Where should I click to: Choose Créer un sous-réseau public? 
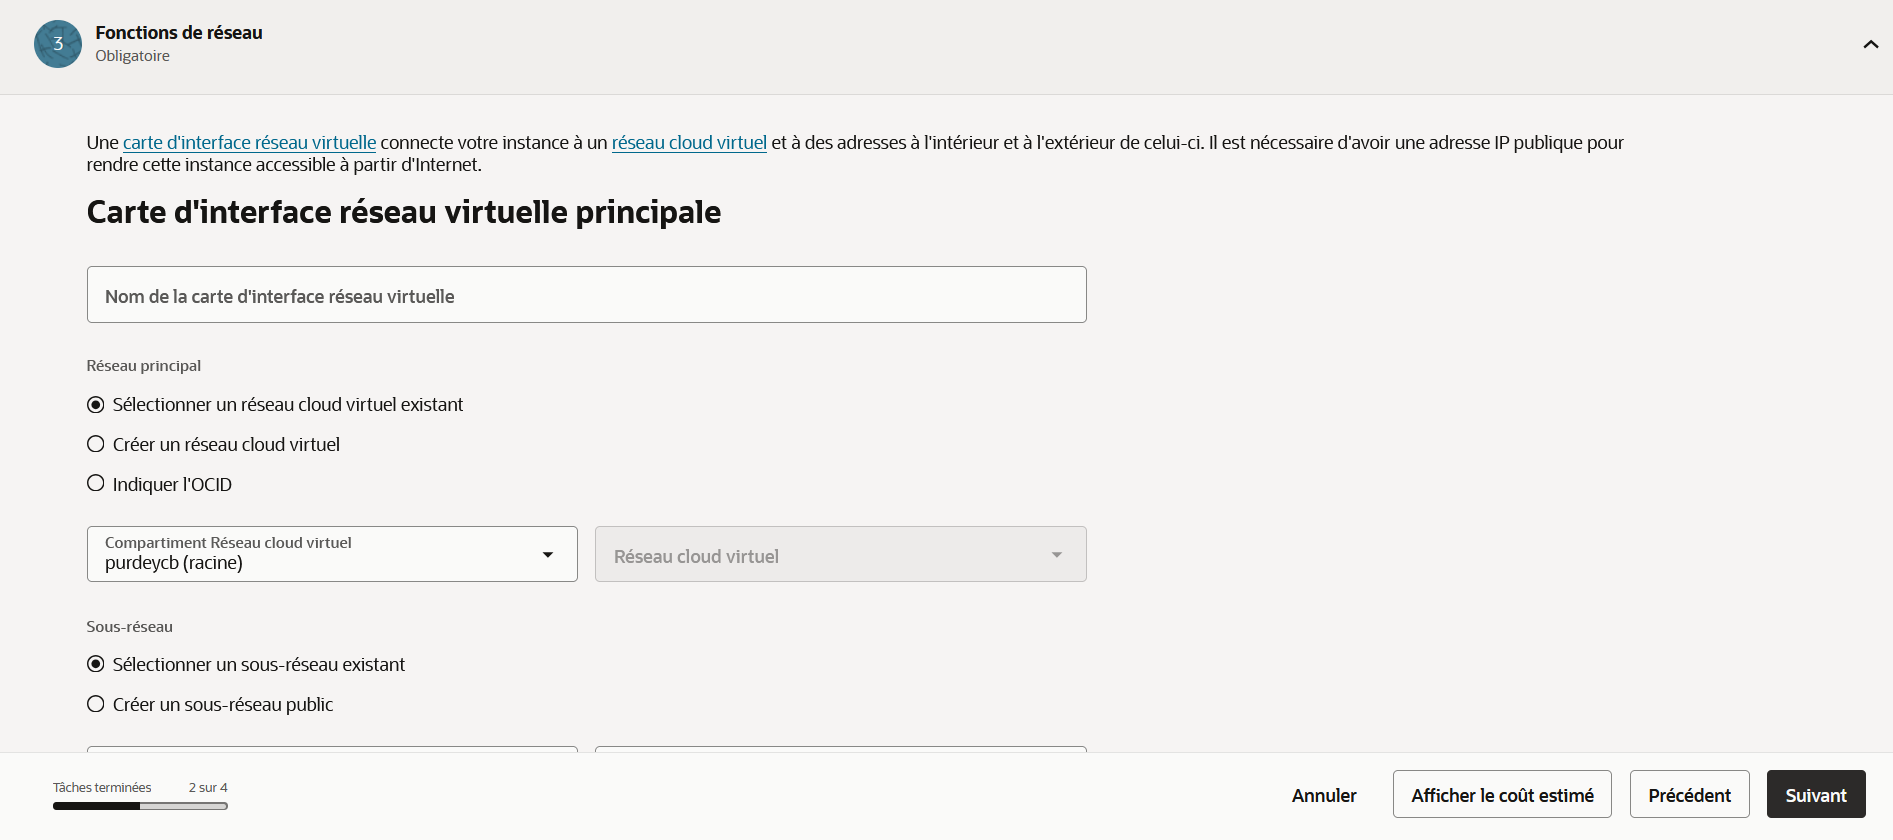96,704
